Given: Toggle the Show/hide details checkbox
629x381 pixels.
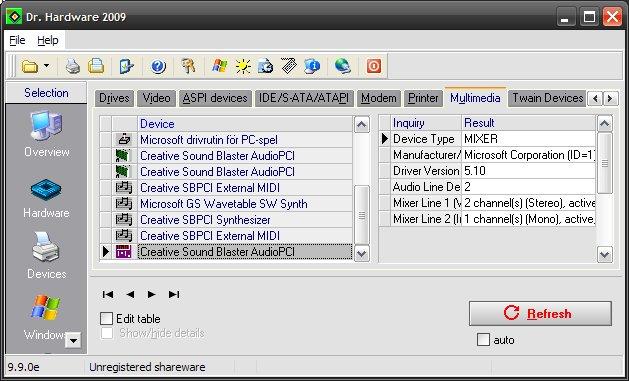Looking at the screenshot, I should [x=107, y=333].
